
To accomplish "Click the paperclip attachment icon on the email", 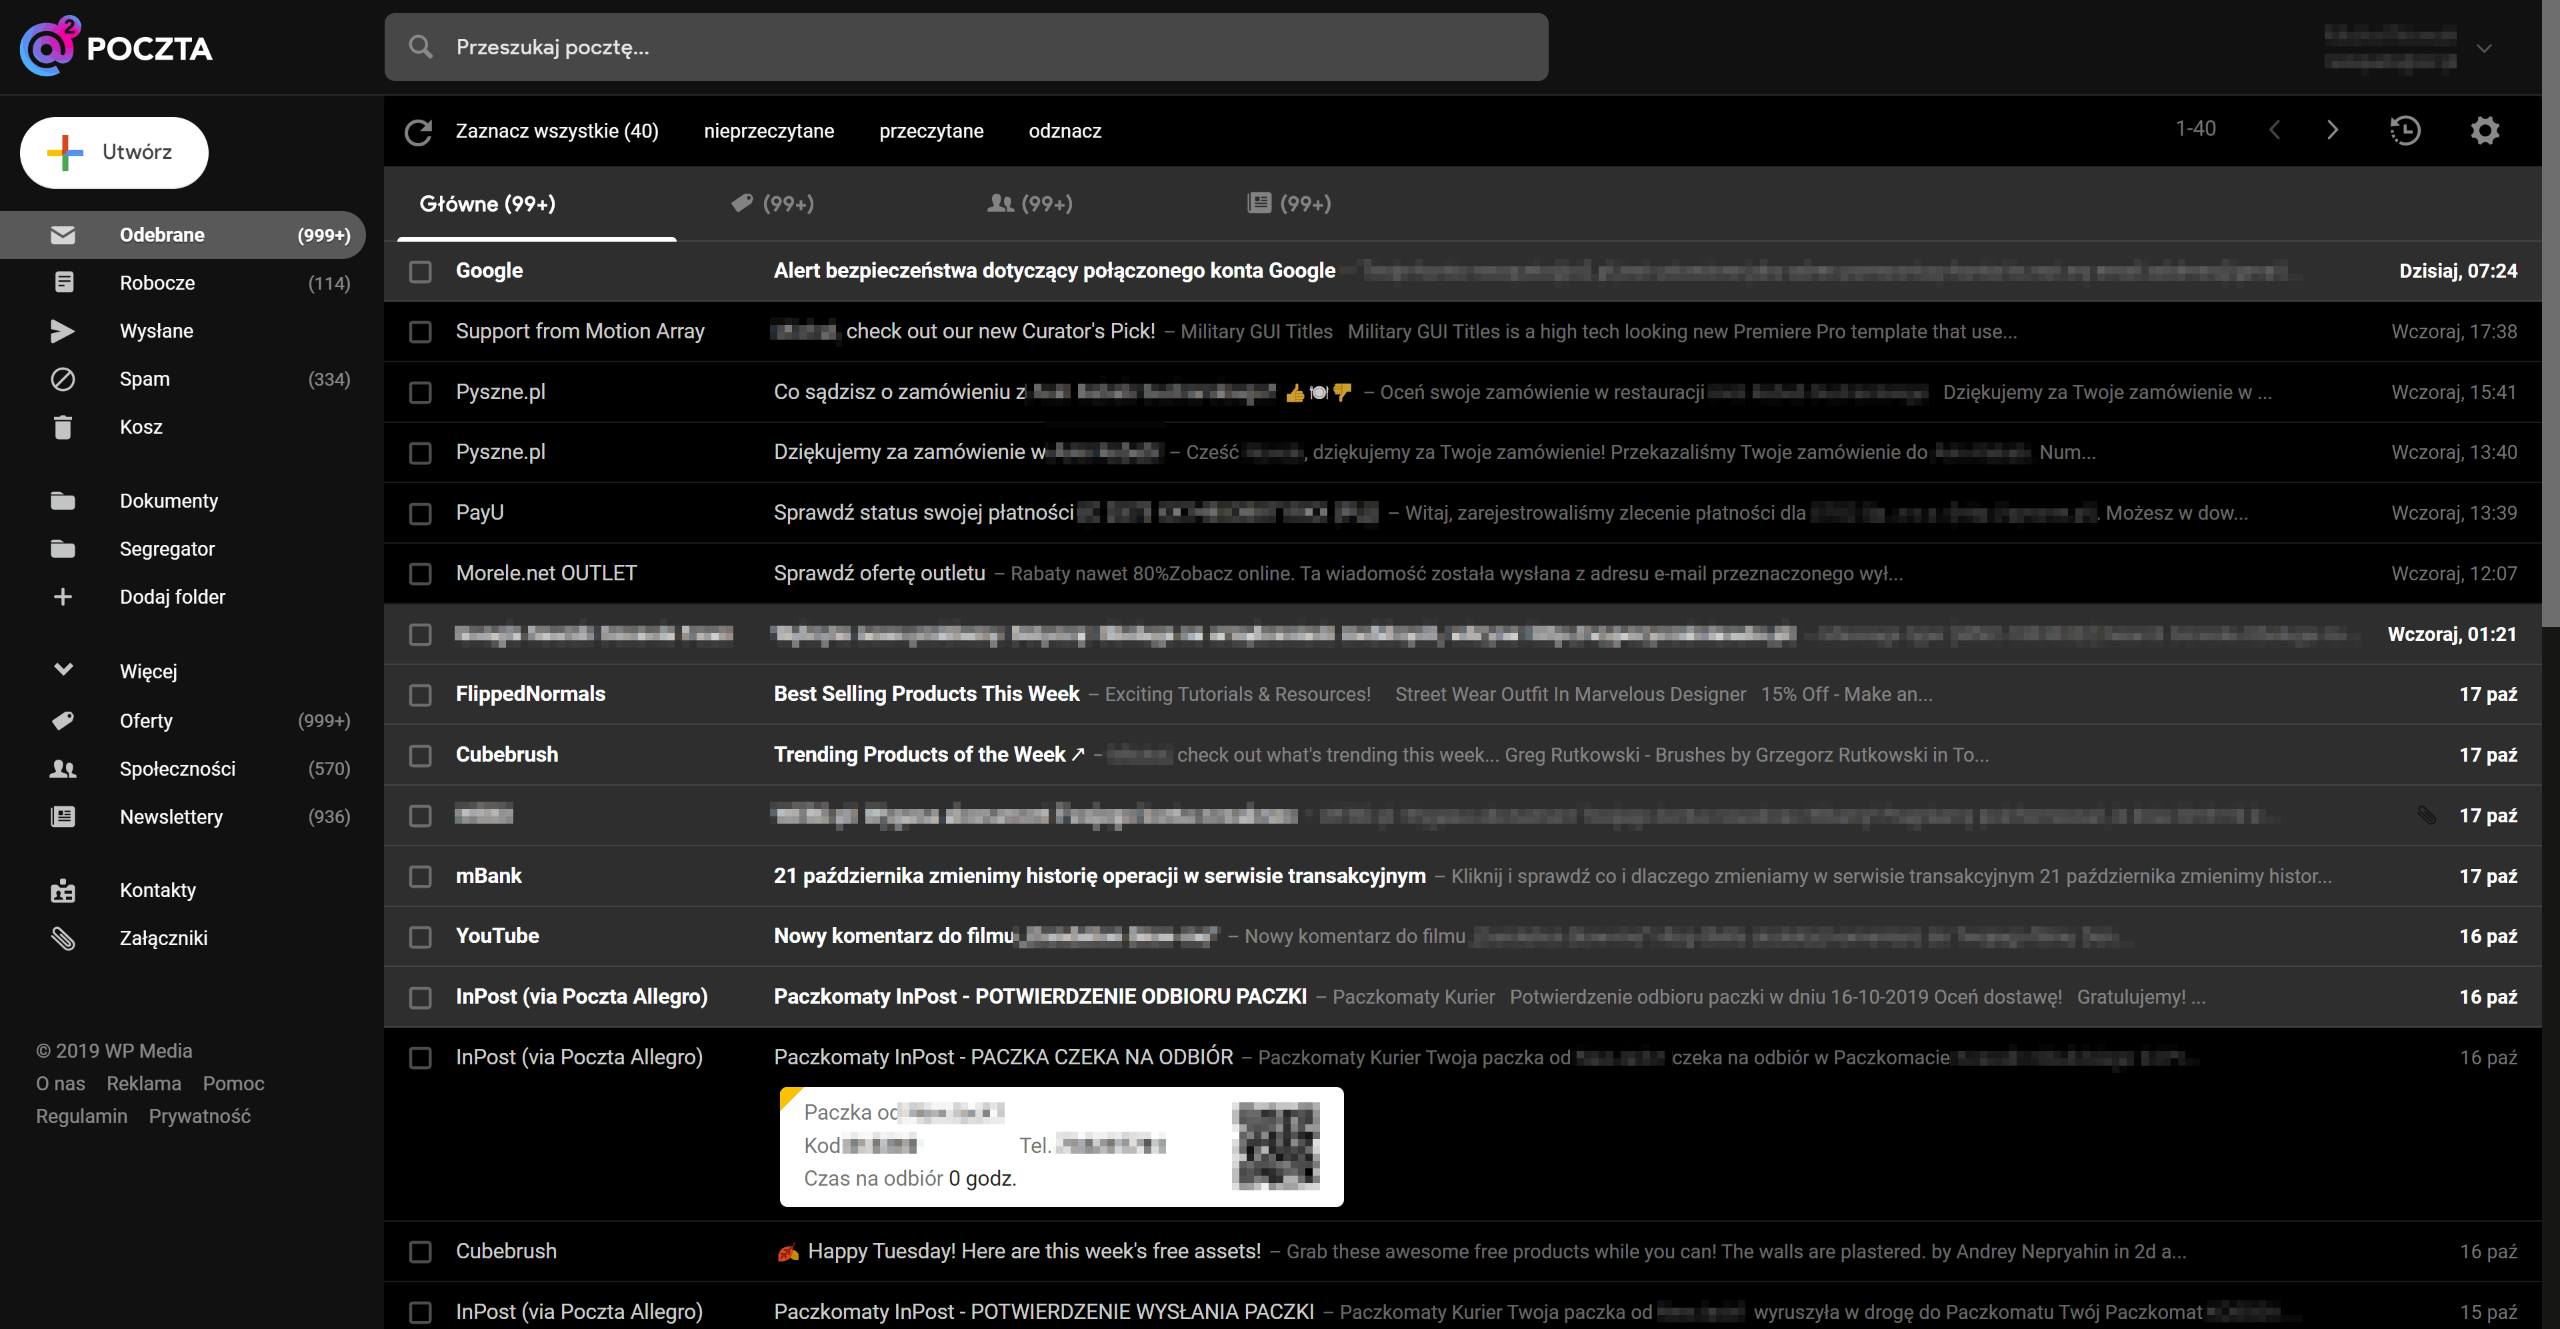I will tap(2427, 815).
